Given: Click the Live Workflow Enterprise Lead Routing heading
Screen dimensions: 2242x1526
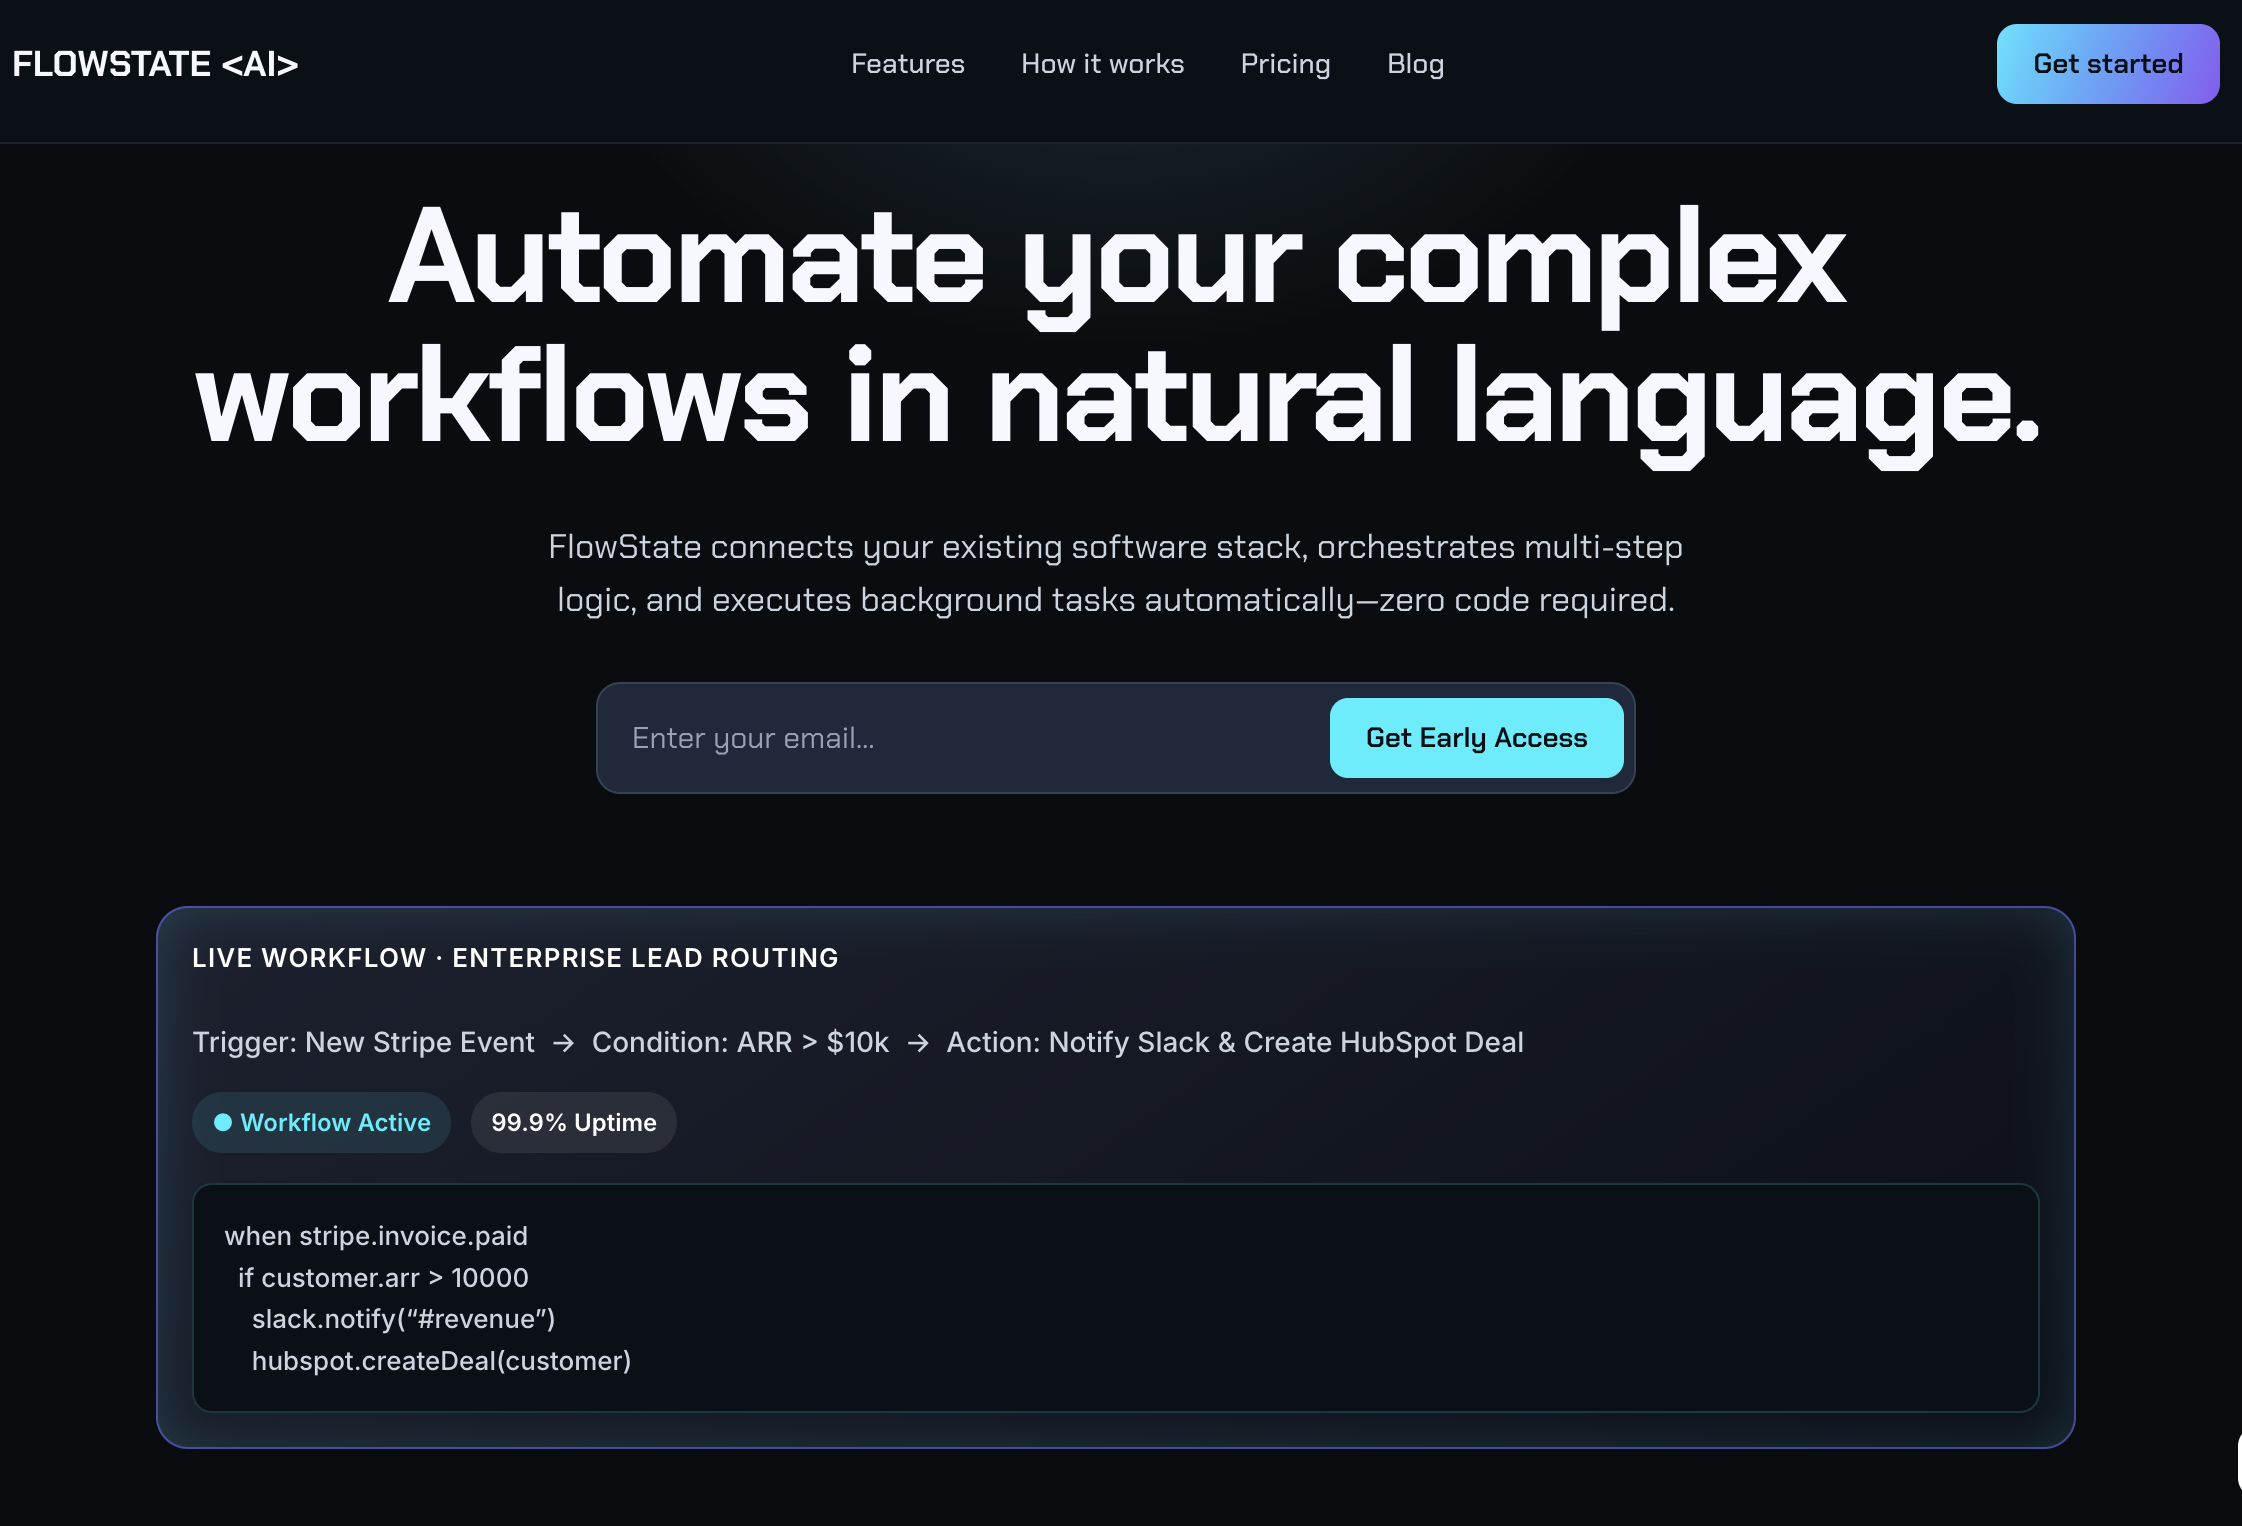Looking at the screenshot, I should point(515,958).
